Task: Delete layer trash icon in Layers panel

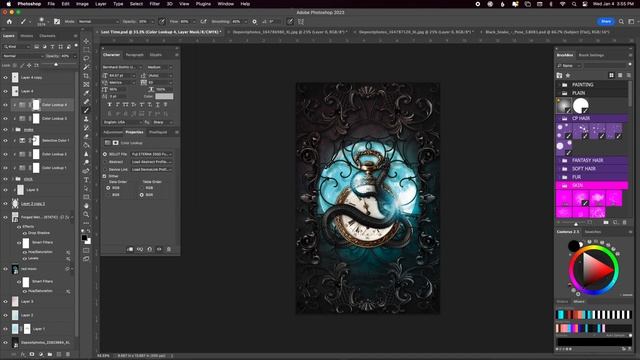Action: tap(68, 354)
